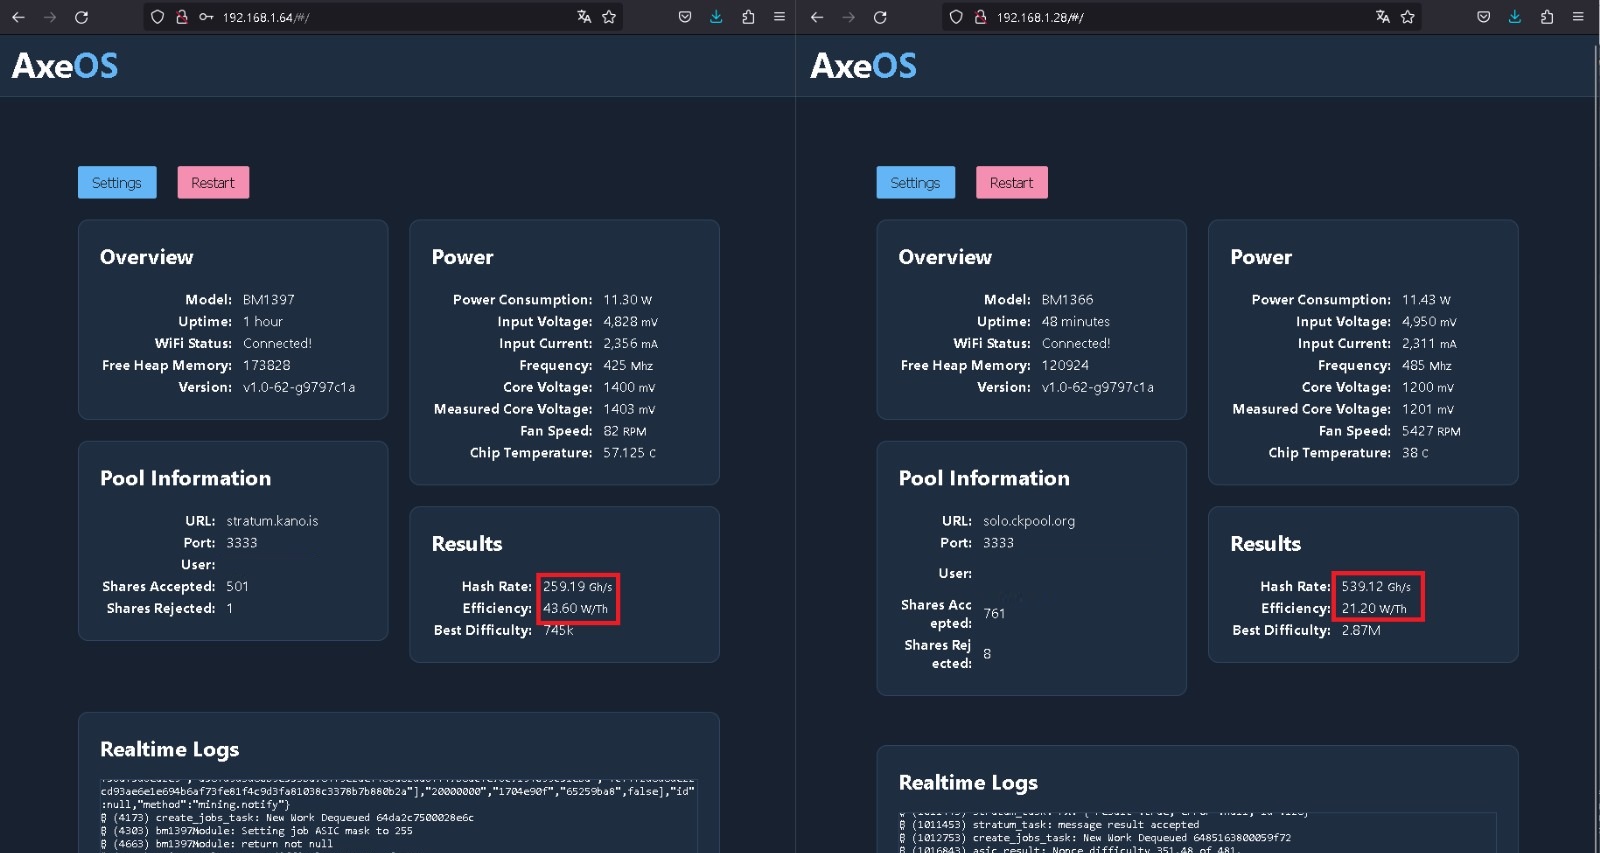This screenshot has height=853, width=1600.
Task: Restart the BM1397 miner
Action: click(213, 182)
